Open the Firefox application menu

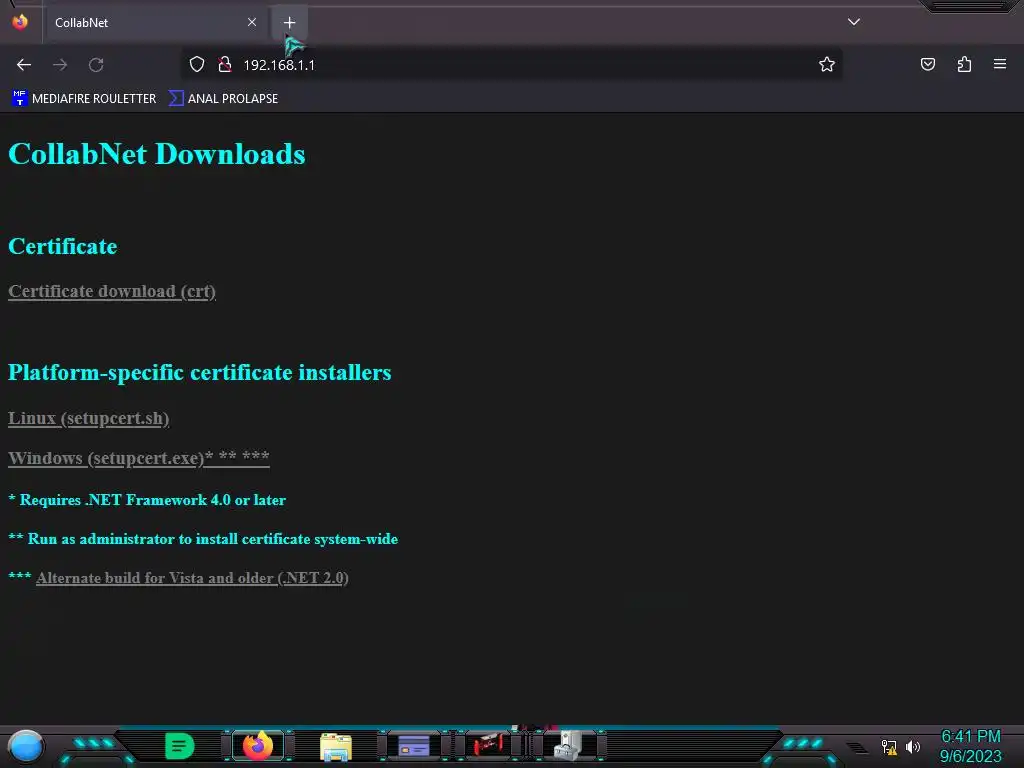(x=1000, y=64)
